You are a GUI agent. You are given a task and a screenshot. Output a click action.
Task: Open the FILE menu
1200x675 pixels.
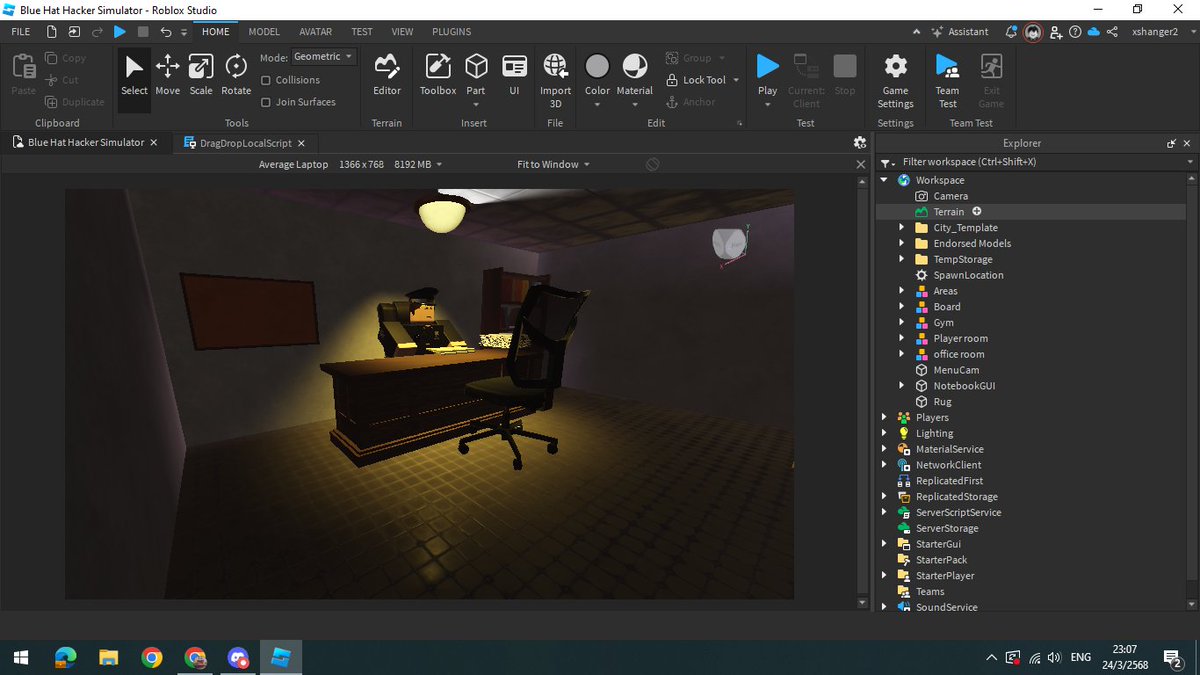click(20, 32)
